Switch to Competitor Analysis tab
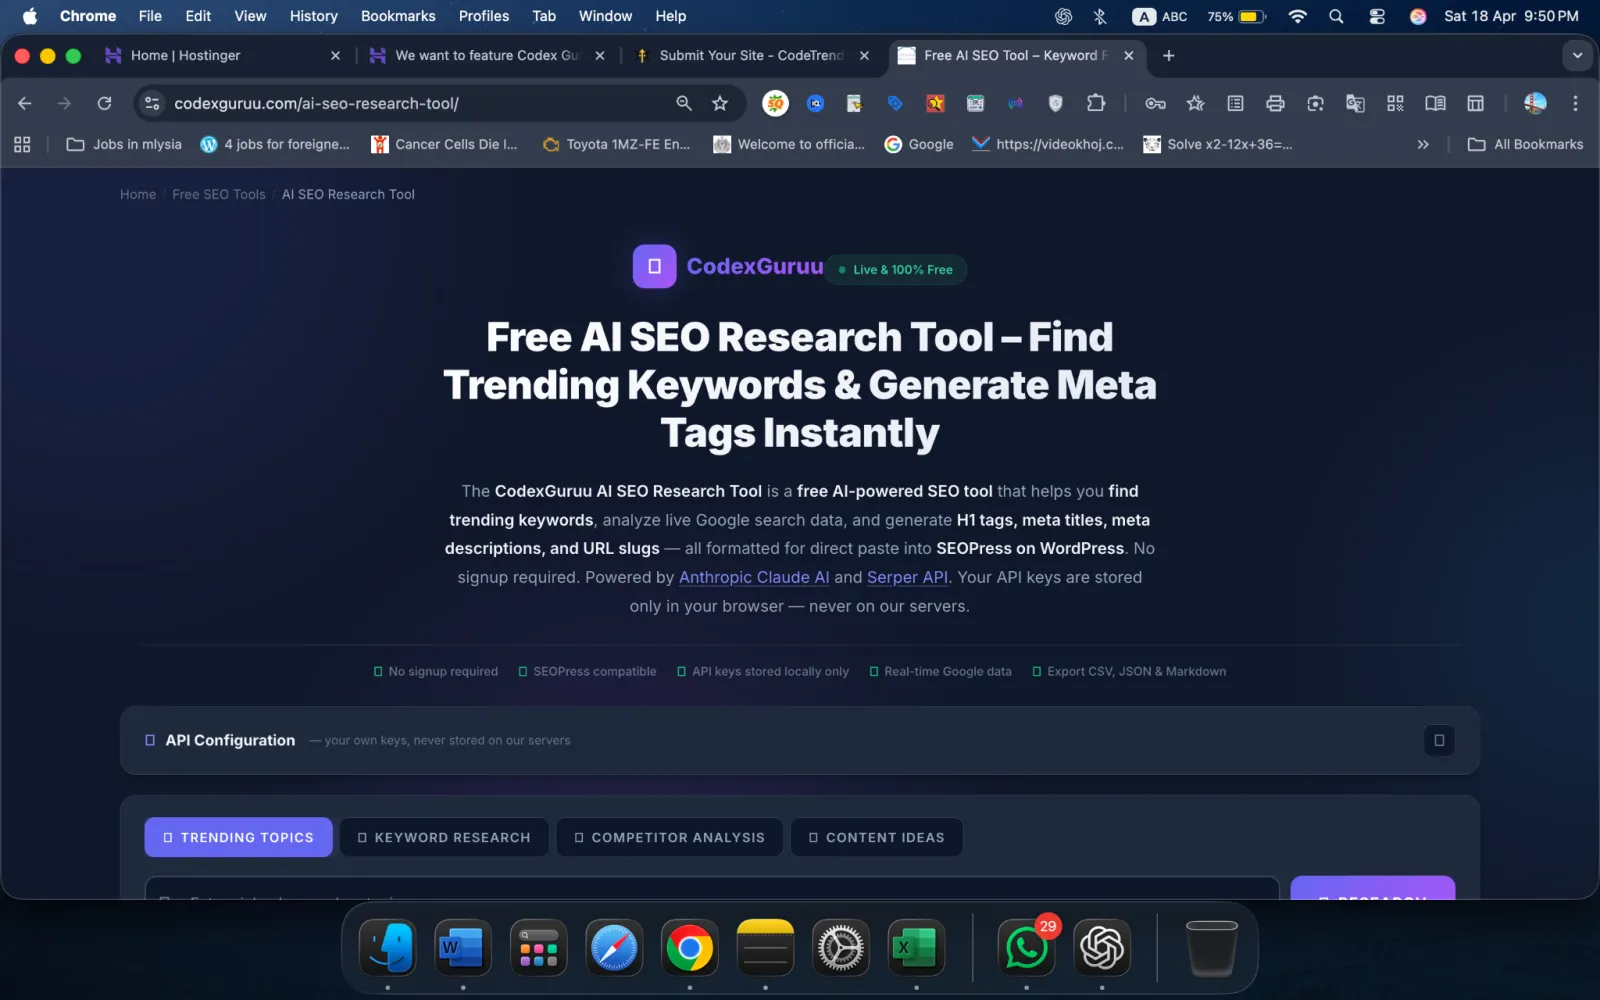The width and height of the screenshot is (1600, 1000). coord(669,838)
